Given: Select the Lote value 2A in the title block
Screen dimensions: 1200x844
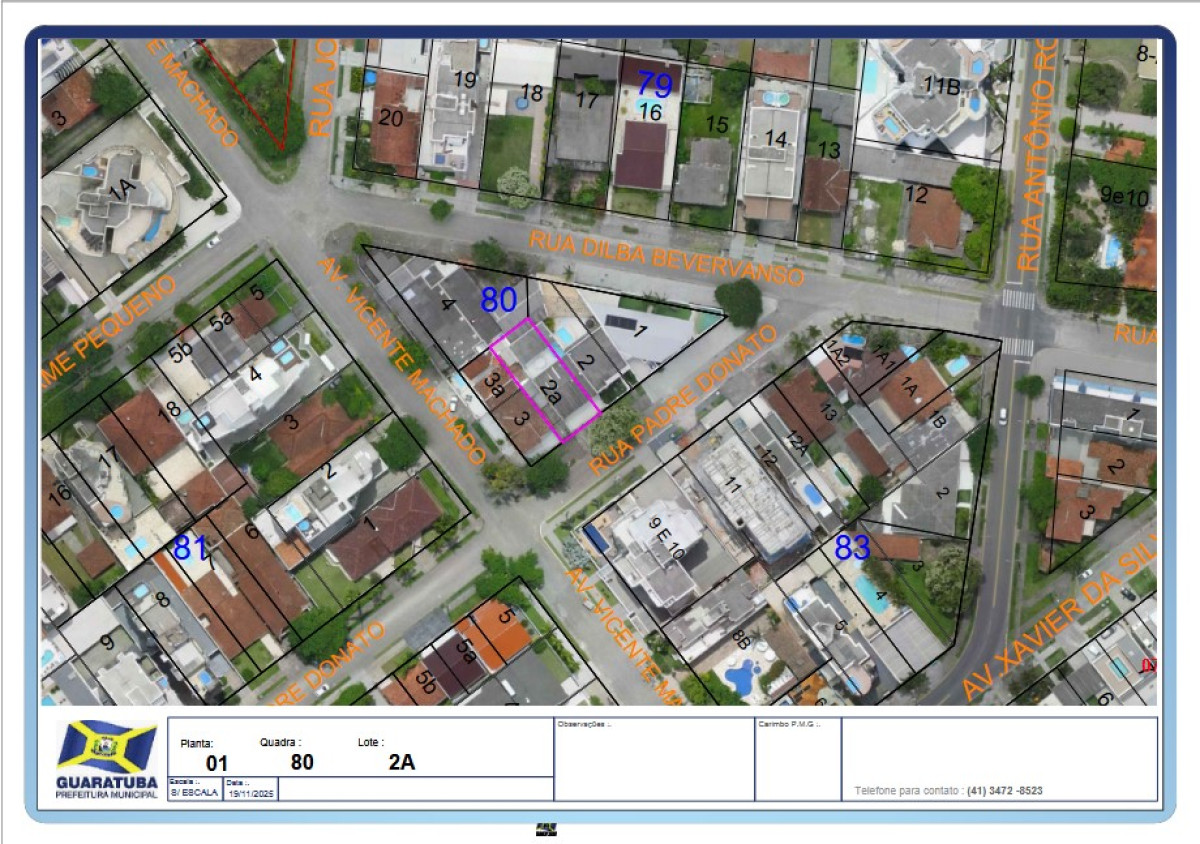Looking at the screenshot, I should click(402, 763).
